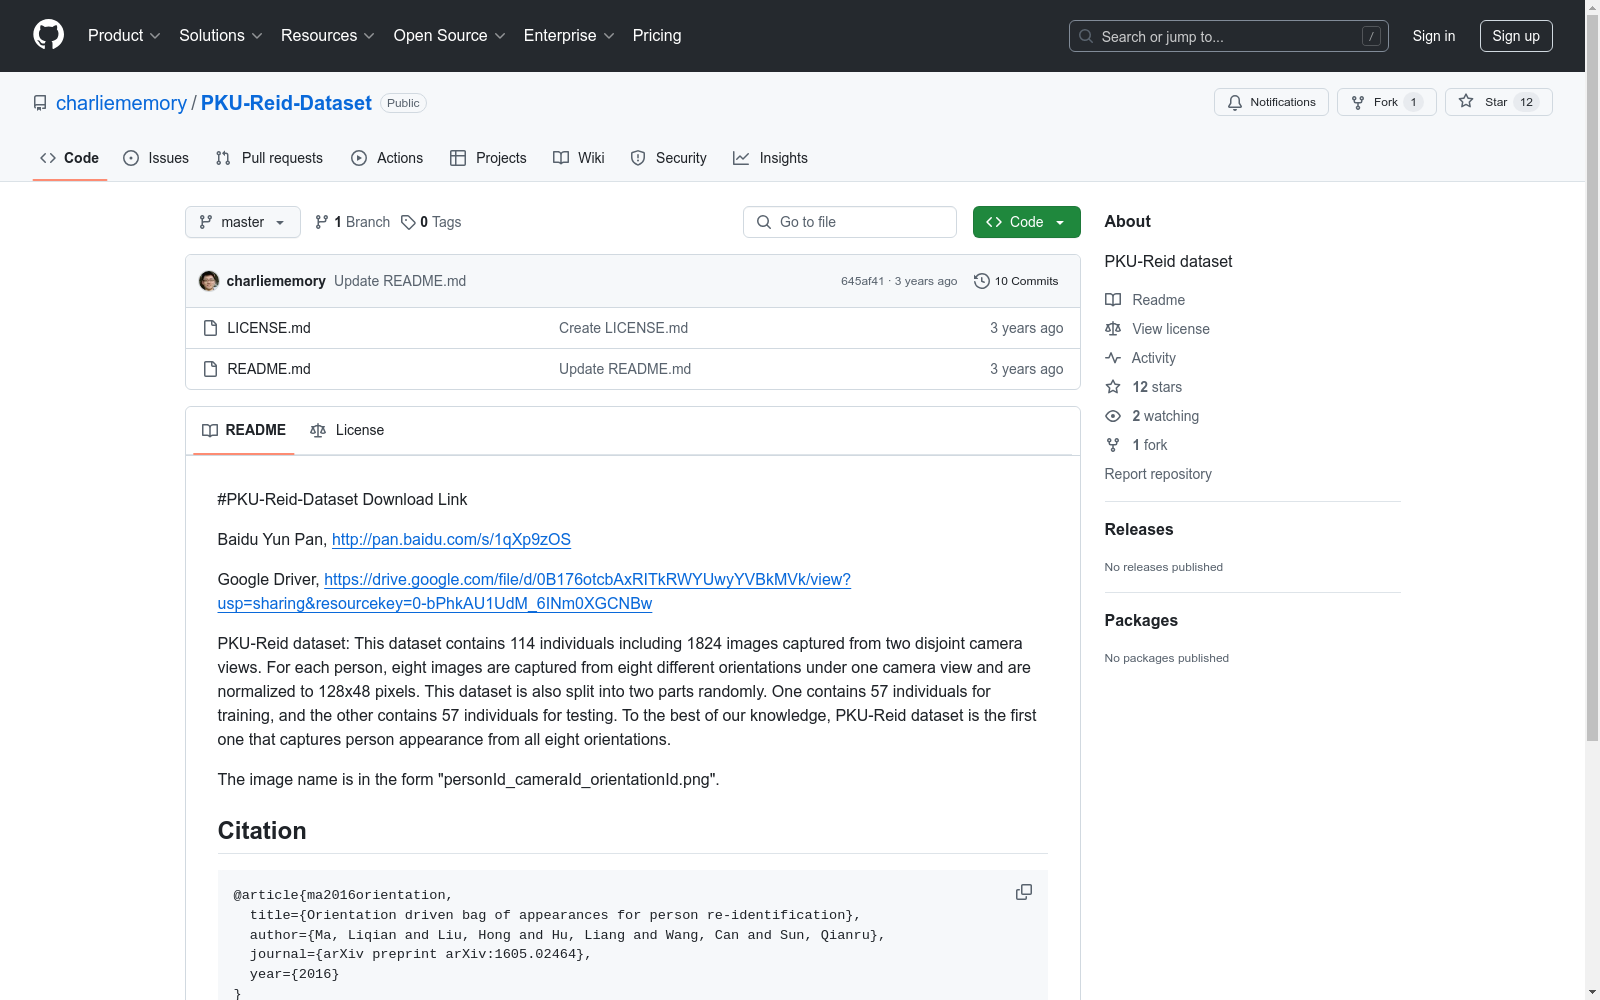The width and height of the screenshot is (1600, 1000).
Task: Open the Wiki tab
Action: 579,158
